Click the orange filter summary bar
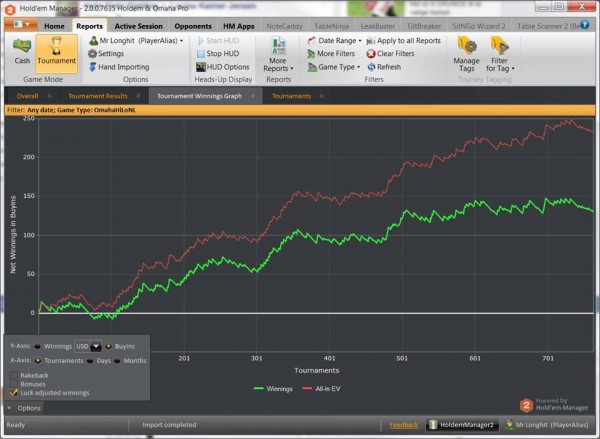 pyautogui.click(x=300, y=110)
